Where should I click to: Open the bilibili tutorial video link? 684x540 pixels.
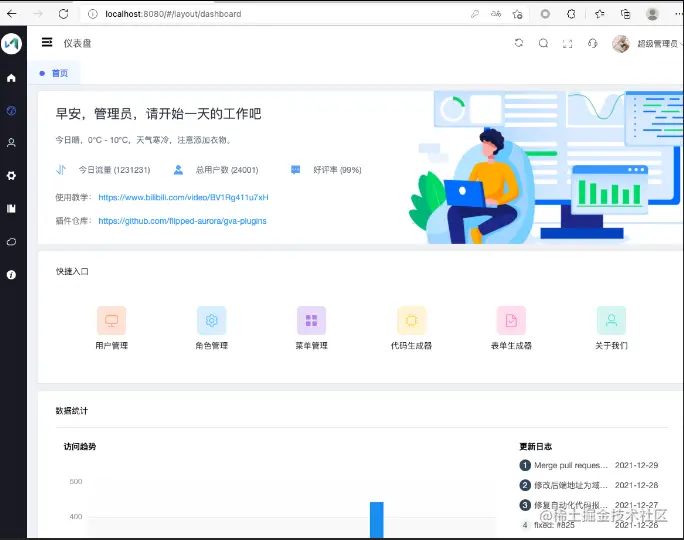click(183, 197)
